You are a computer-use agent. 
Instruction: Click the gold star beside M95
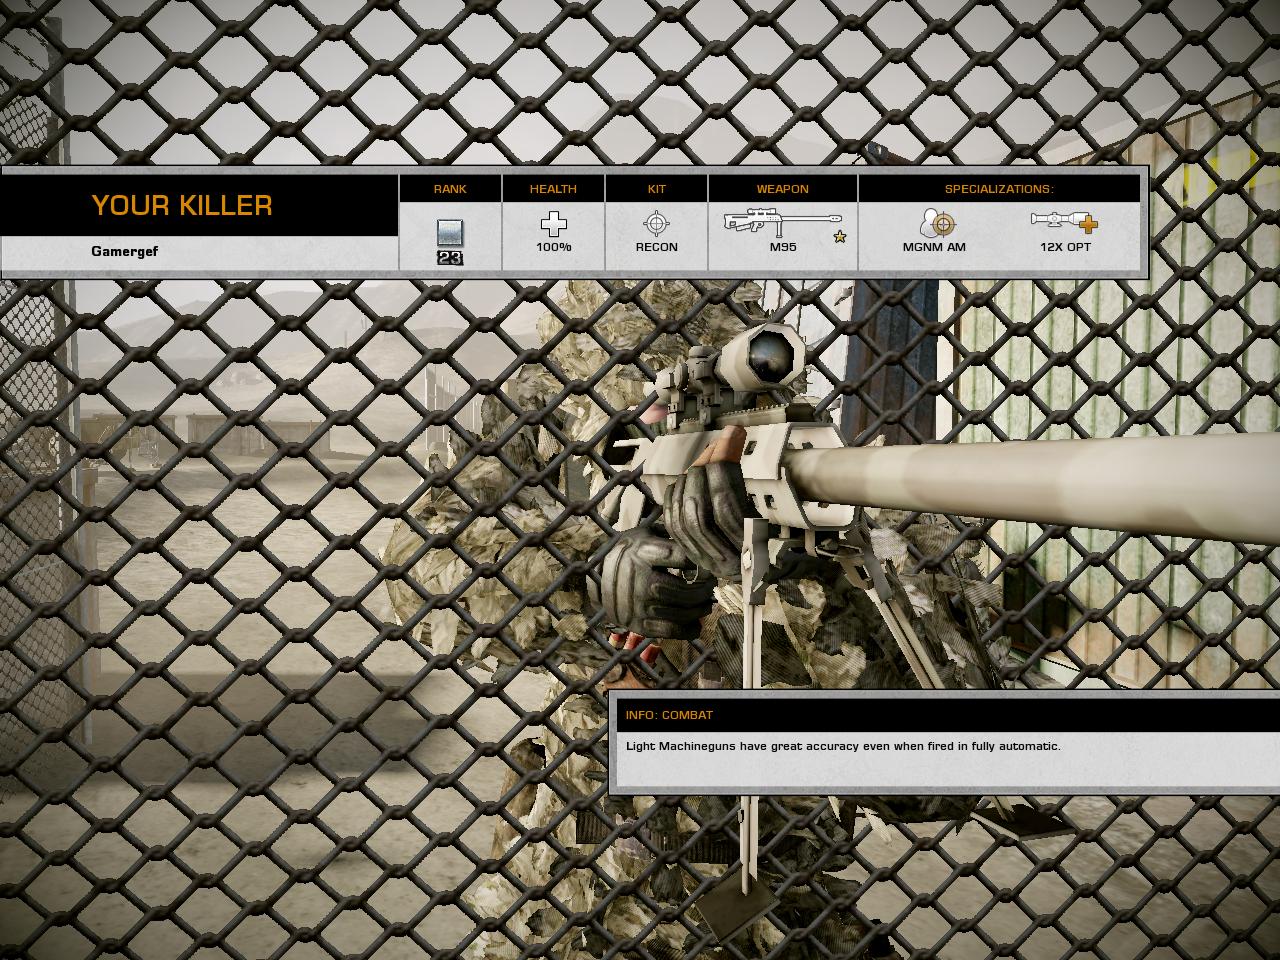tap(840, 237)
